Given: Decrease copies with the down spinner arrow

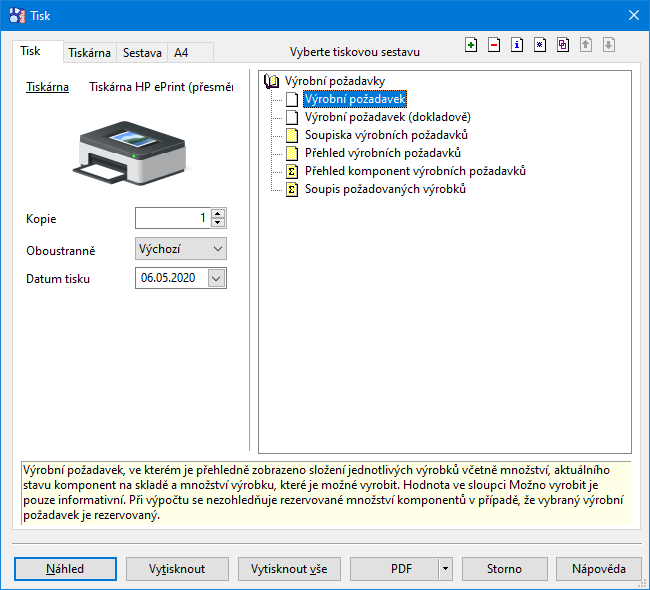Looking at the screenshot, I should 218,223.
